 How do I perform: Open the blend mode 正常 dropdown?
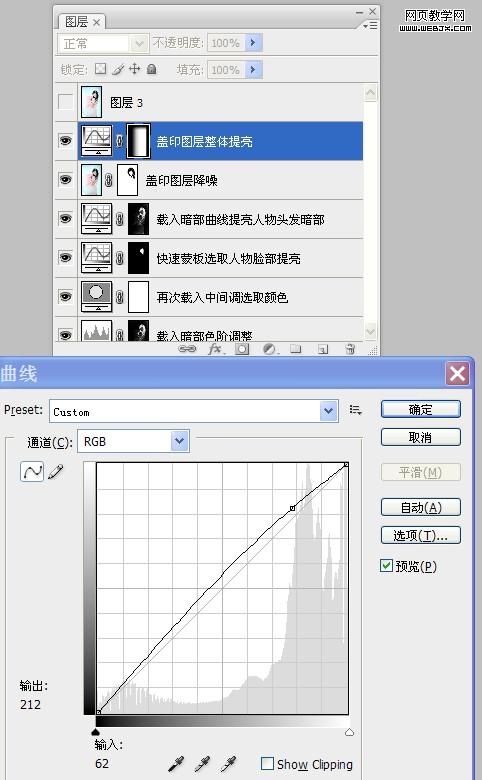pos(139,44)
